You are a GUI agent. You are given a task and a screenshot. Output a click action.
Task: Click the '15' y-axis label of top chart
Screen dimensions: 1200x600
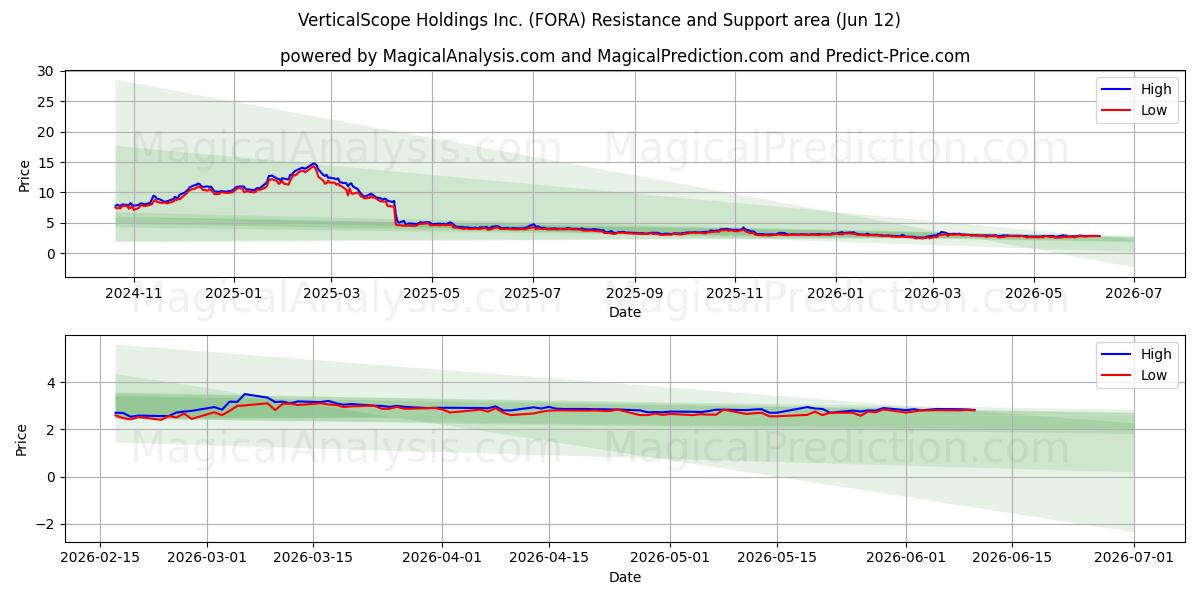pyautogui.click(x=45, y=163)
